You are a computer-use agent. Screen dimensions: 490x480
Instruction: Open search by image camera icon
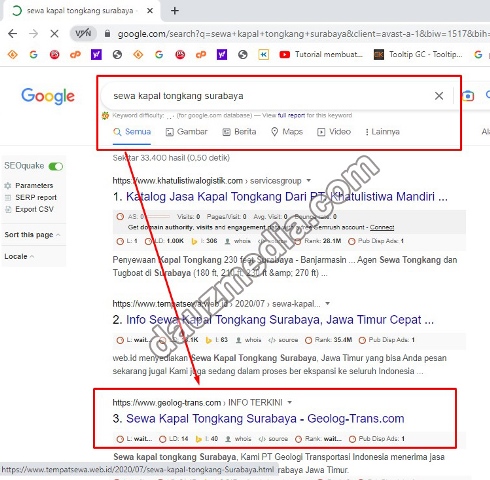point(468,96)
